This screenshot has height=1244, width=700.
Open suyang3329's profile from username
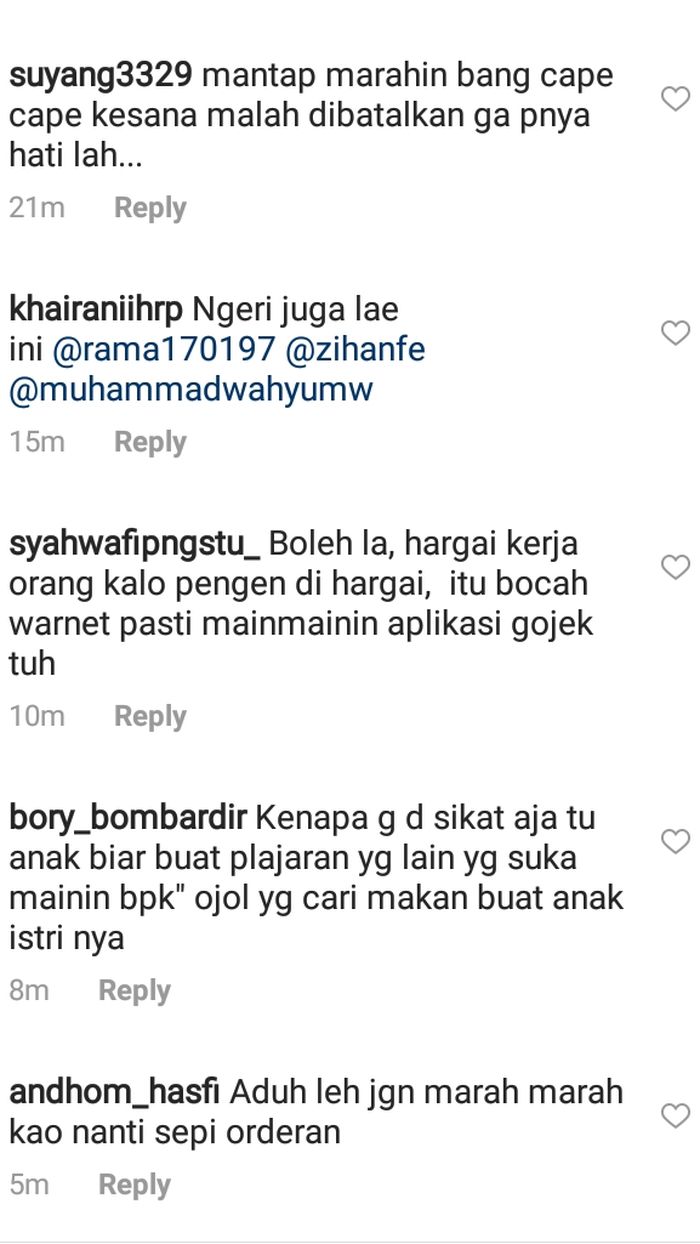tap(101, 77)
